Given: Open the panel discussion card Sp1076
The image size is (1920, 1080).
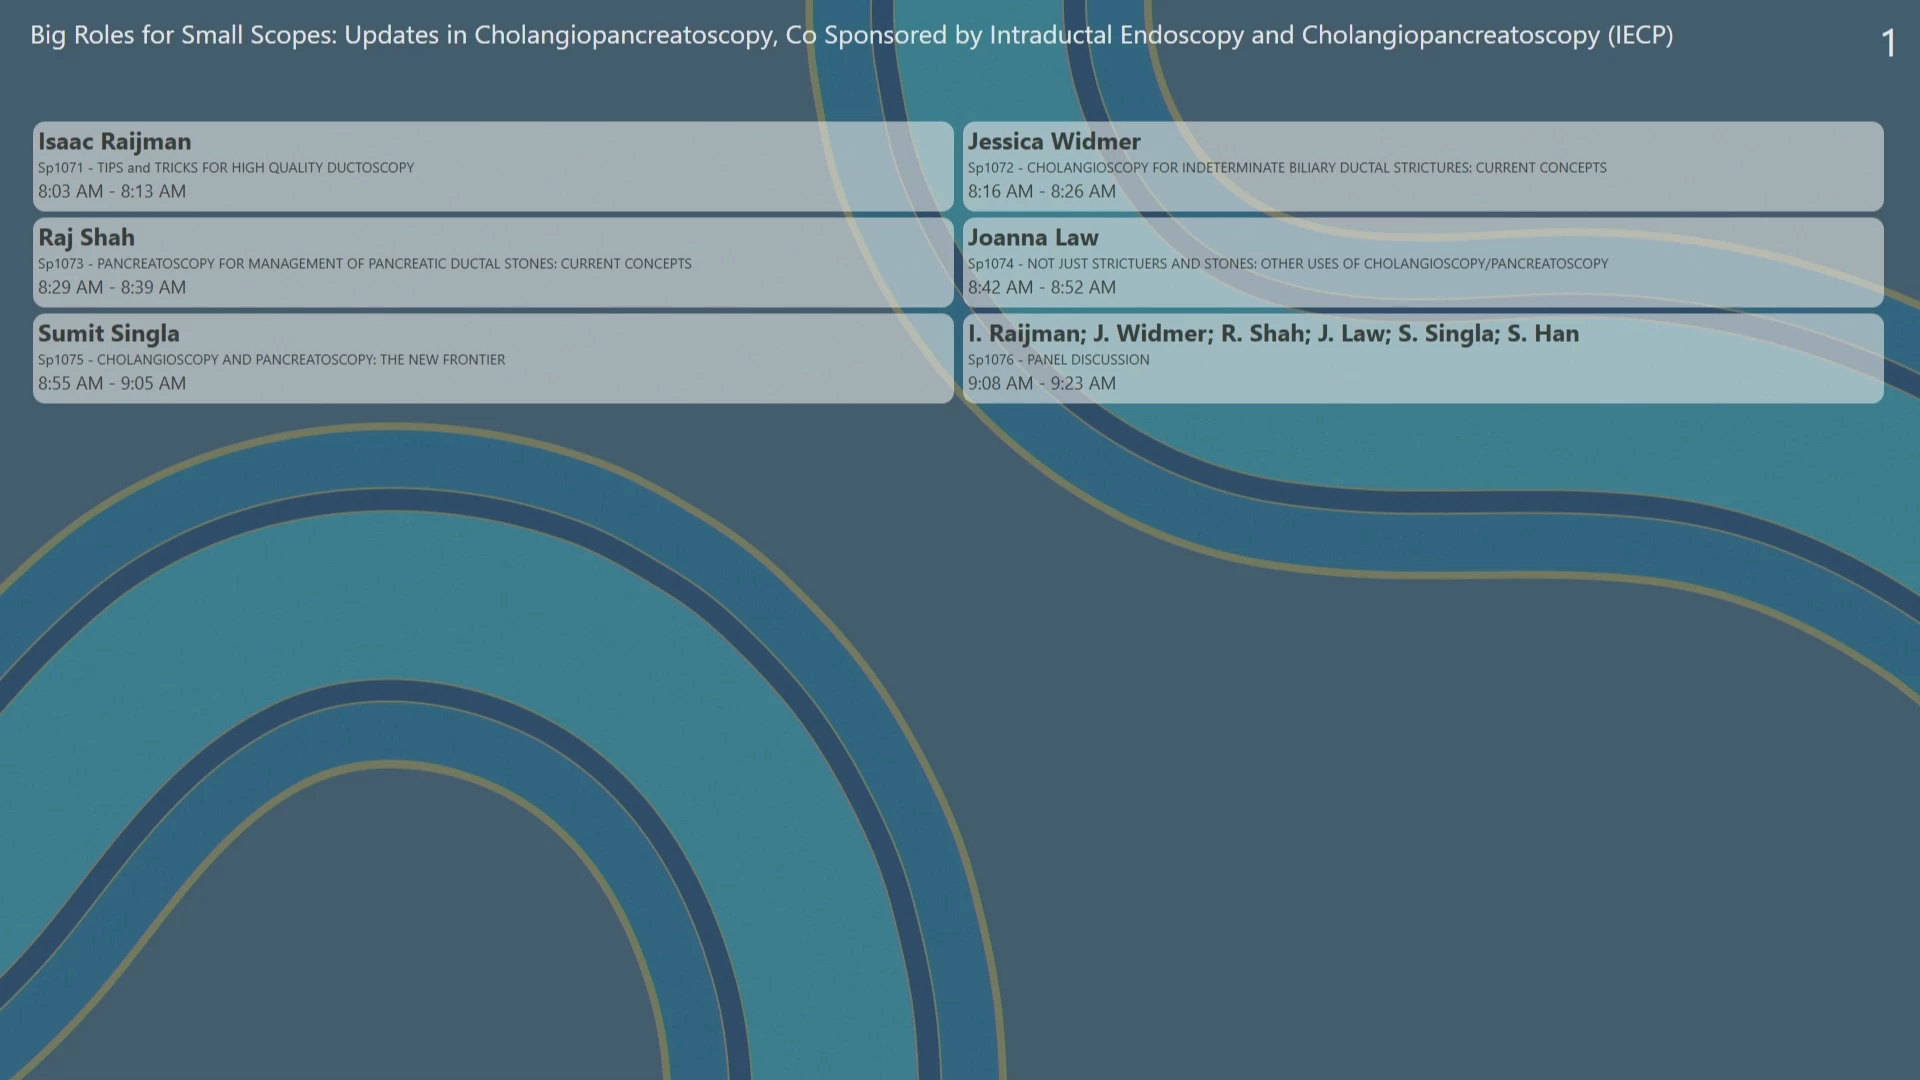Looking at the screenshot, I should pyautogui.click(x=1423, y=358).
